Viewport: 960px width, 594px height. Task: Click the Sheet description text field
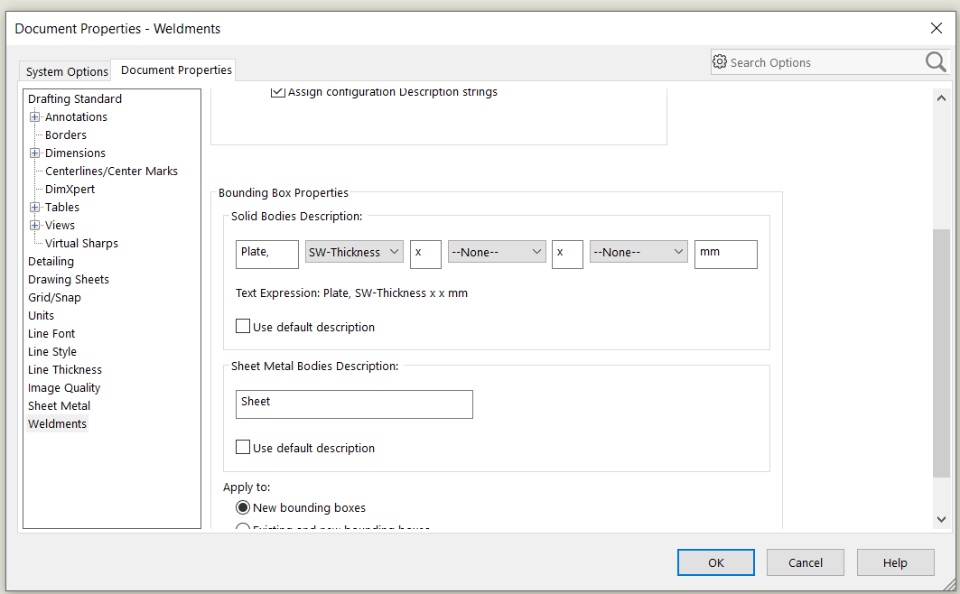[354, 404]
